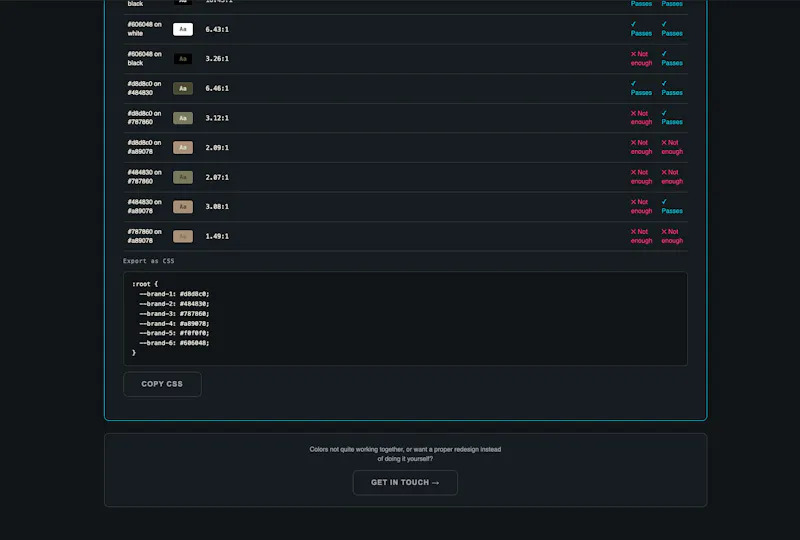
Task: Select the Aa swatch for #606048 on white
Action: tap(183, 29)
